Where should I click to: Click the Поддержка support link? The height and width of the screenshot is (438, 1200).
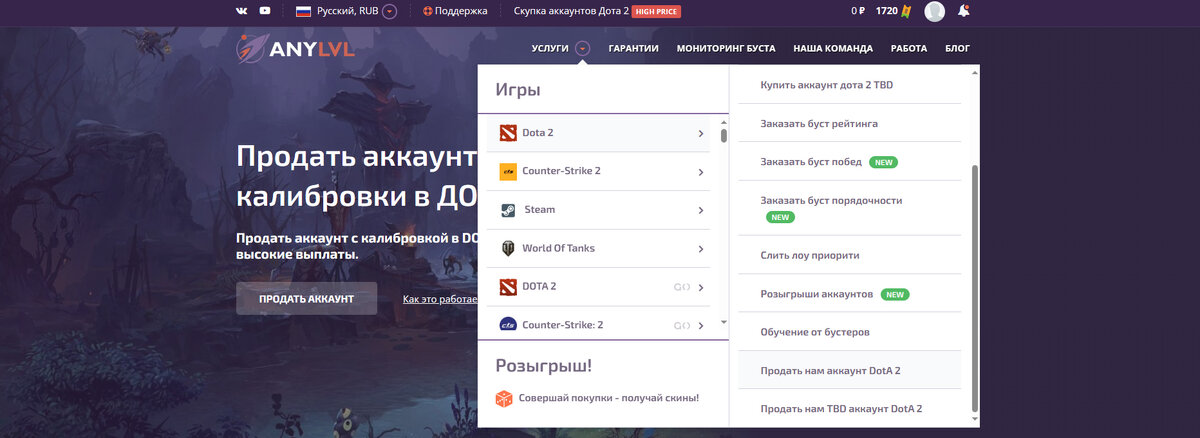[461, 11]
